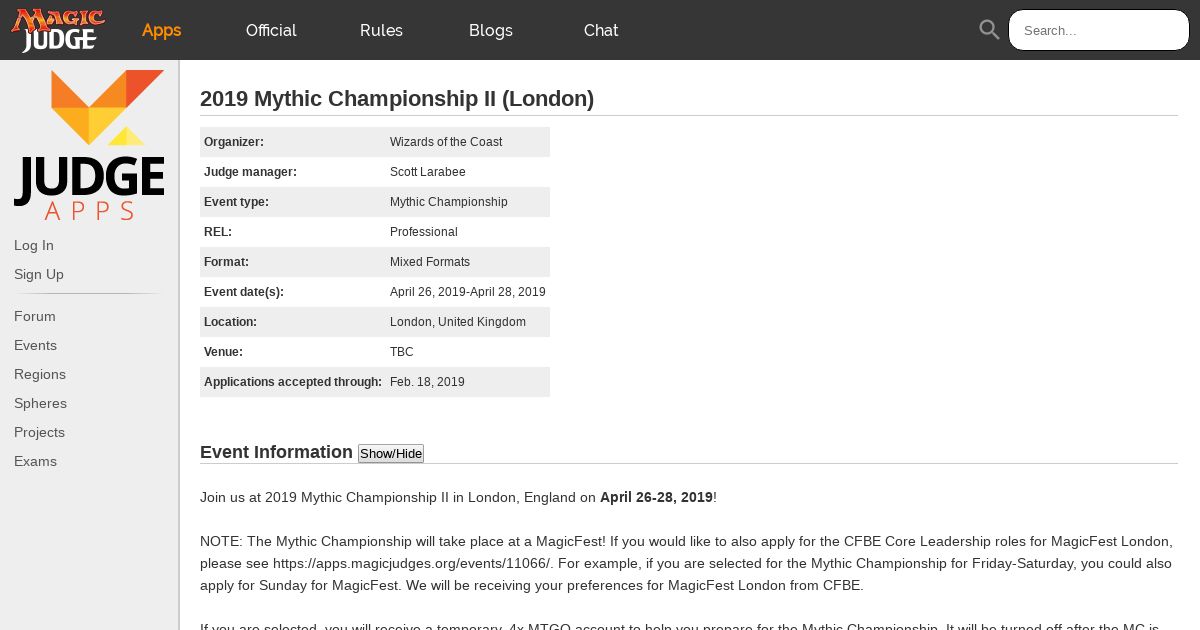The height and width of the screenshot is (630, 1200).
Task: Go to the Forum page
Action: pos(35,316)
